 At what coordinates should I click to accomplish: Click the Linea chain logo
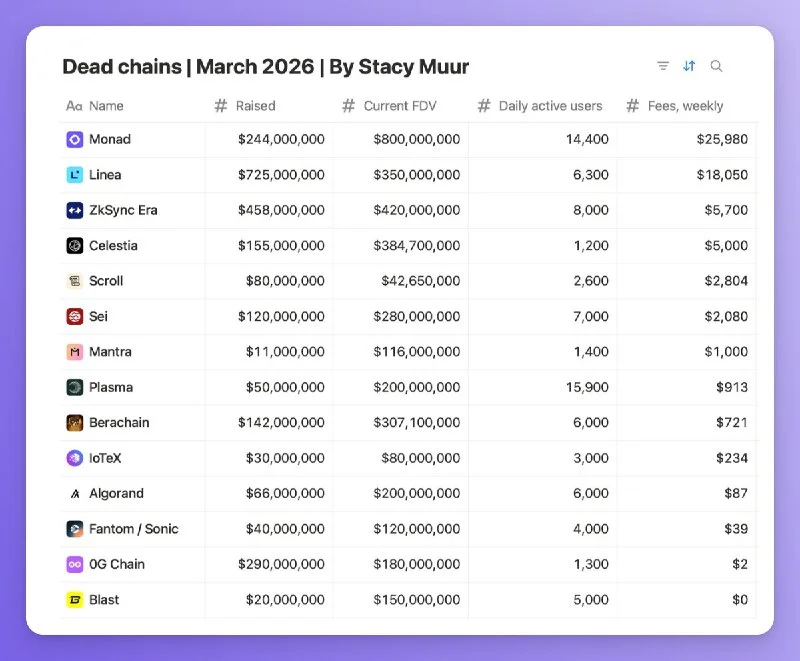pos(75,175)
